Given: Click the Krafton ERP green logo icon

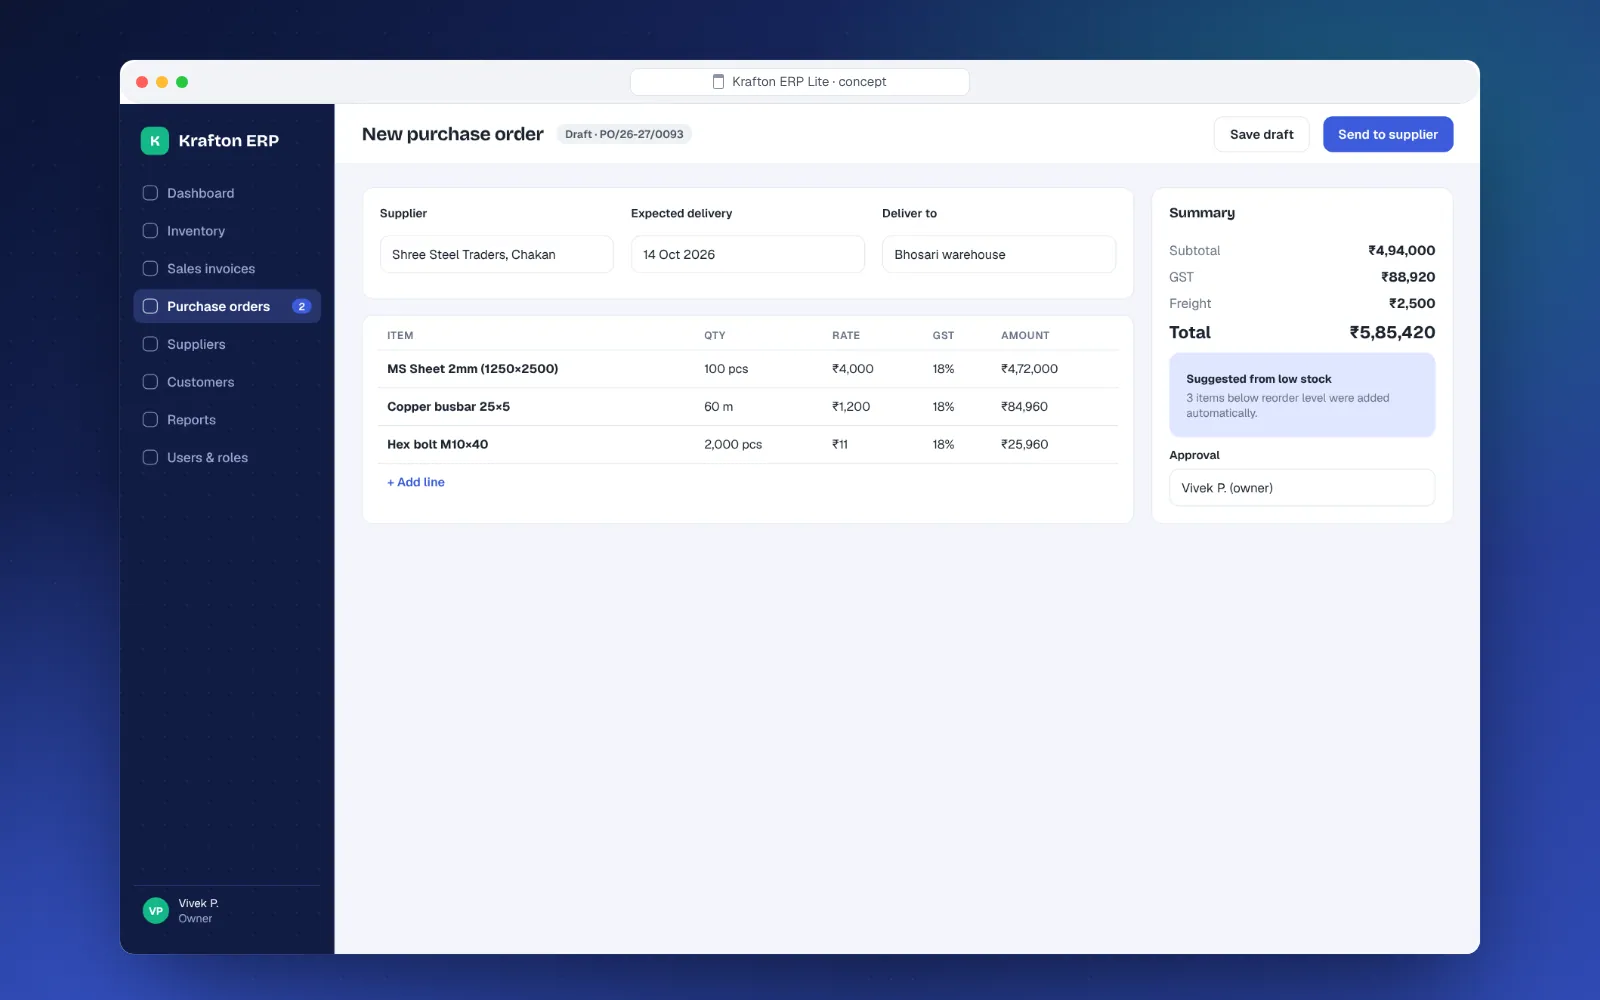Looking at the screenshot, I should pyautogui.click(x=155, y=141).
